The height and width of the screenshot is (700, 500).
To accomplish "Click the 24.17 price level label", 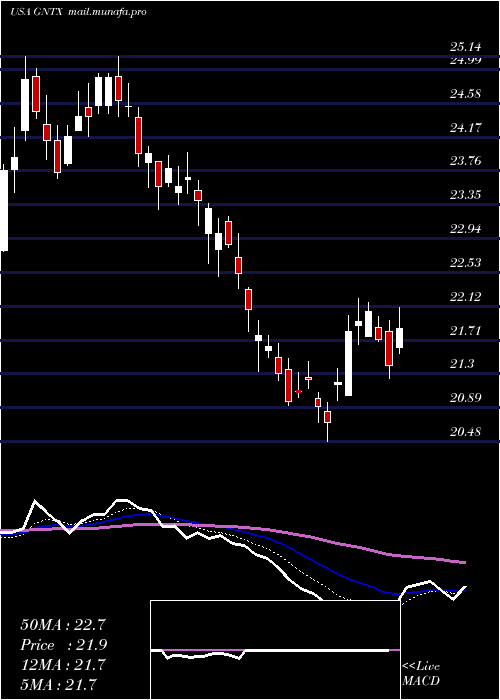I will [466, 128].
